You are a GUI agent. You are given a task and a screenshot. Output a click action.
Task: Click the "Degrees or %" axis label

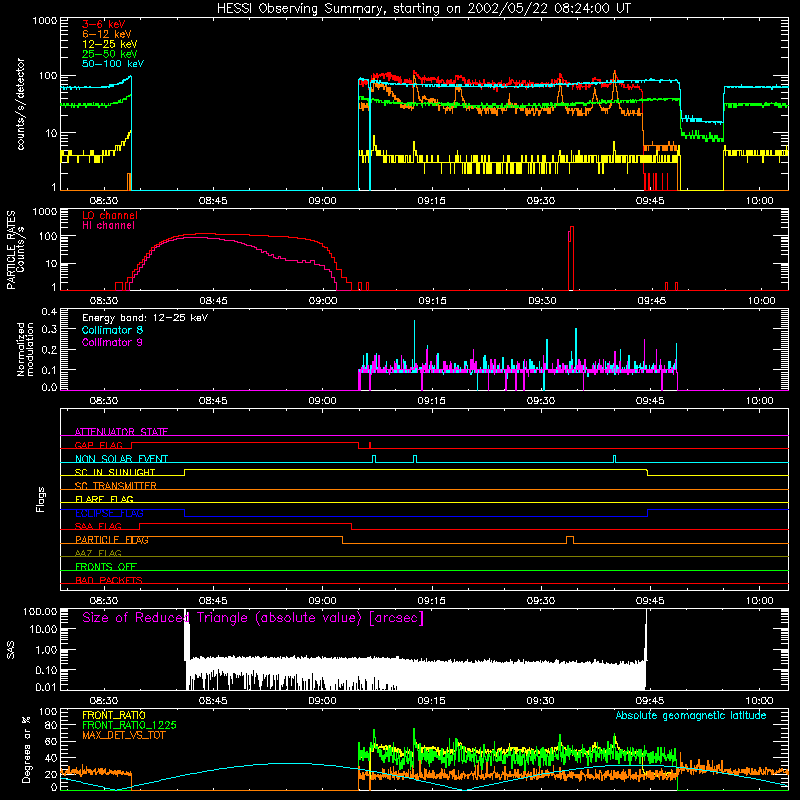[x=26, y=749]
